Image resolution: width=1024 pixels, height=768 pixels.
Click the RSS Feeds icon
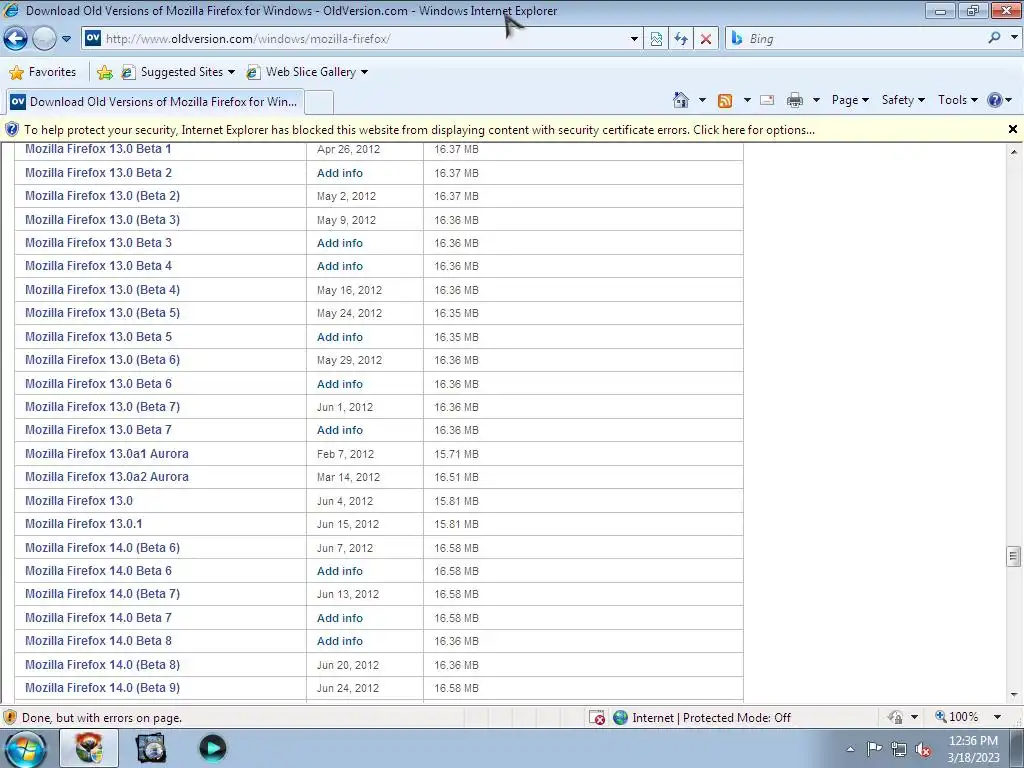pyautogui.click(x=725, y=101)
